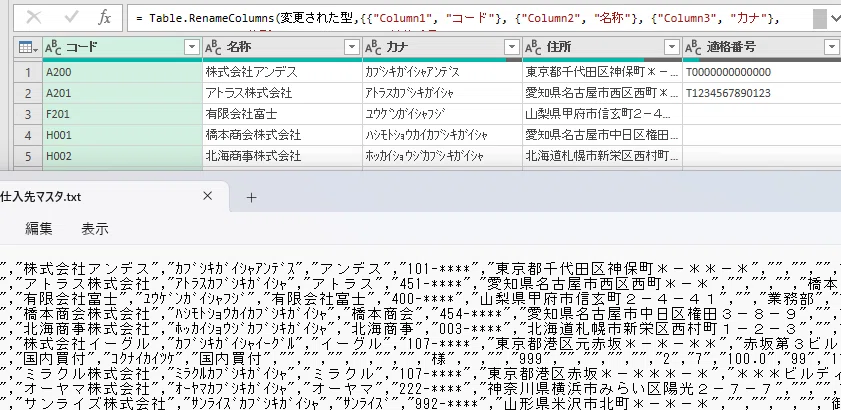Close the 仕入先マスタ.txt tab
Image resolution: width=841 pixels, height=410 pixels.
(208, 196)
